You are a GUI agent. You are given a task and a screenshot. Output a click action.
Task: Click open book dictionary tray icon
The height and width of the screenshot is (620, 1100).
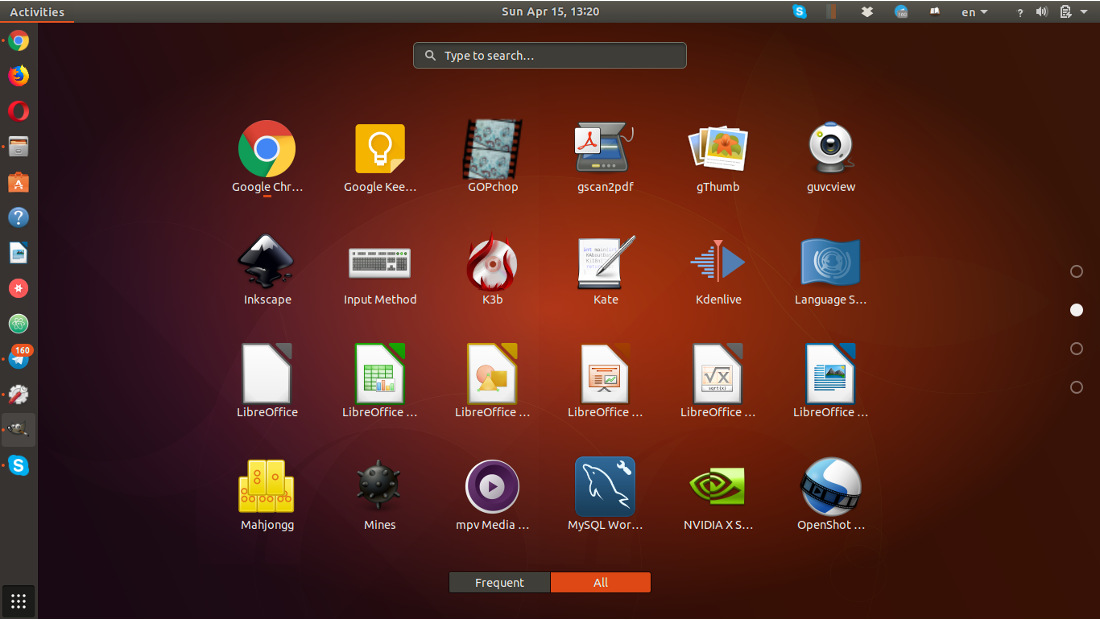click(x=935, y=12)
